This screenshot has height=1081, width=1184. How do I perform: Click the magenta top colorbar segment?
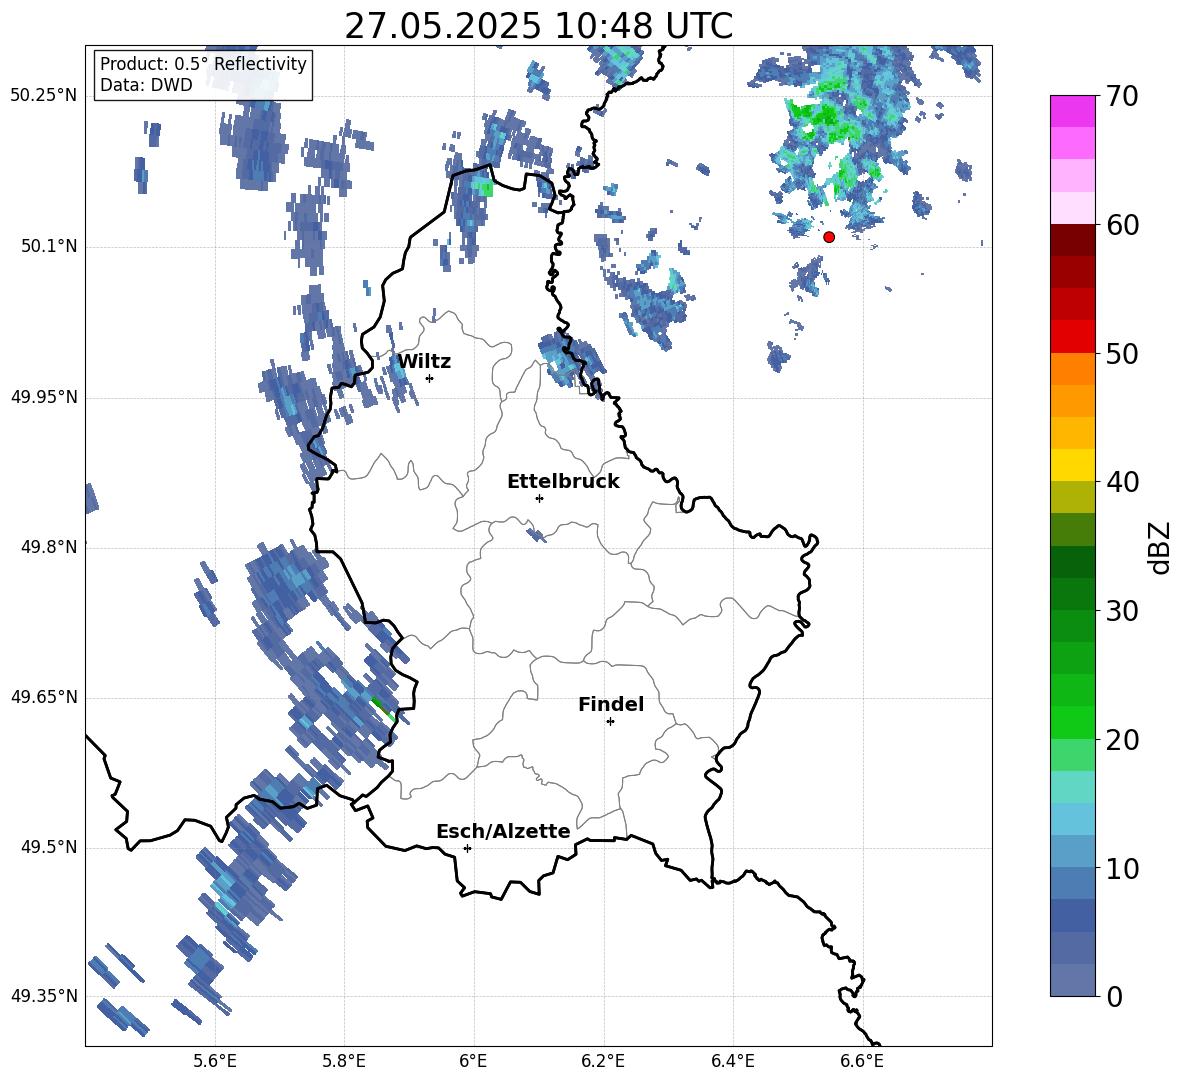pyautogui.click(x=1072, y=111)
